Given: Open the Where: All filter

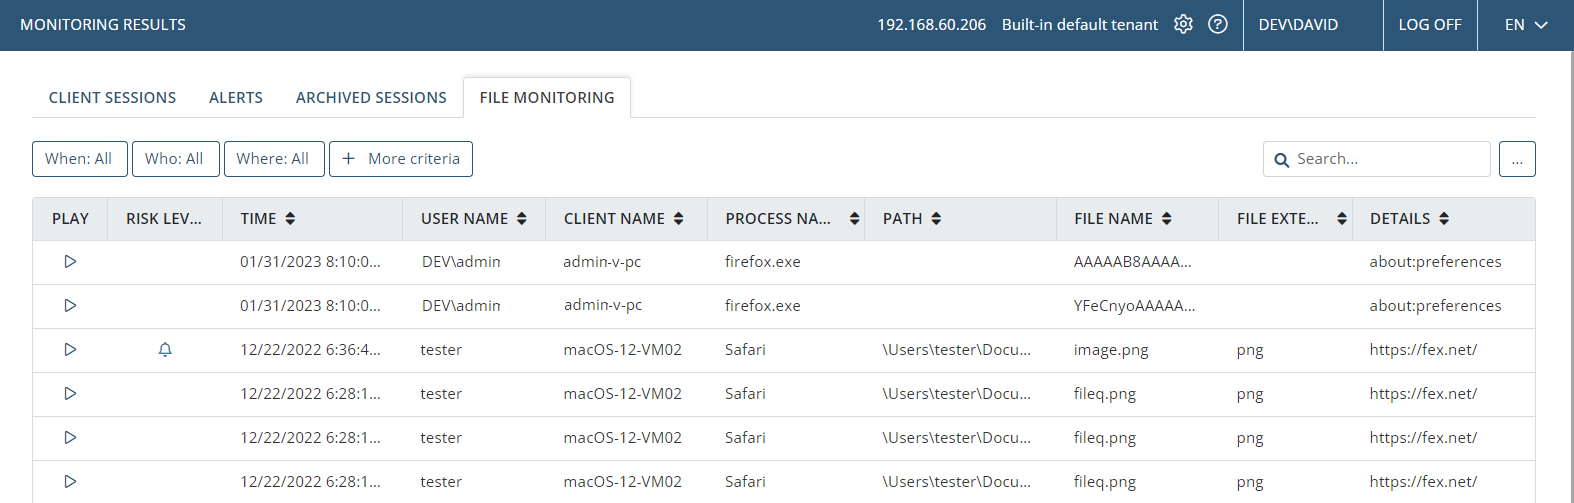Looking at the screenshot, I should (273, 159).
